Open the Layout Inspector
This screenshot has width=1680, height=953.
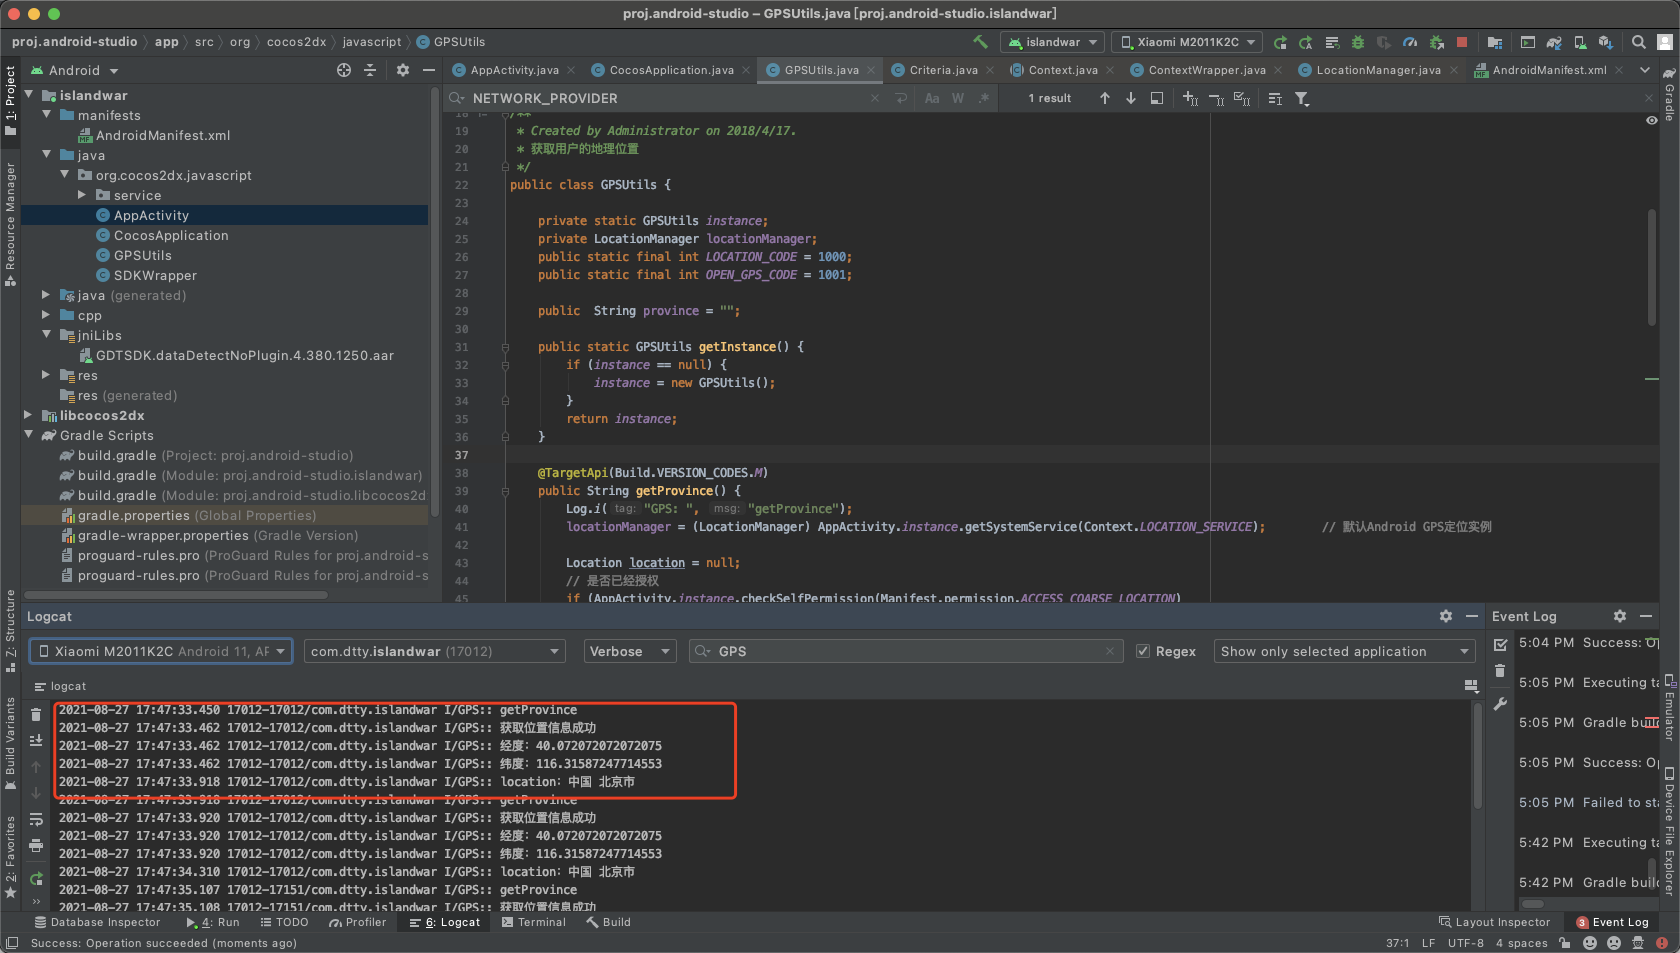click(x=1494, y=922)
